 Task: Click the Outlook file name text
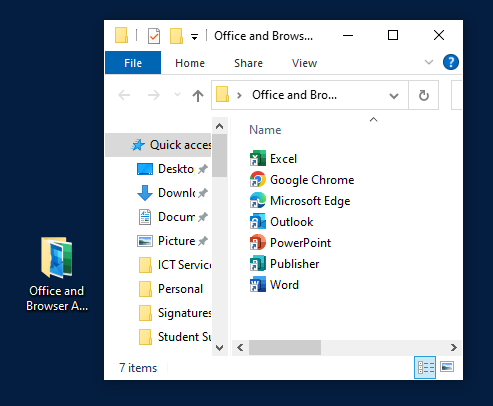click(291, 222)
